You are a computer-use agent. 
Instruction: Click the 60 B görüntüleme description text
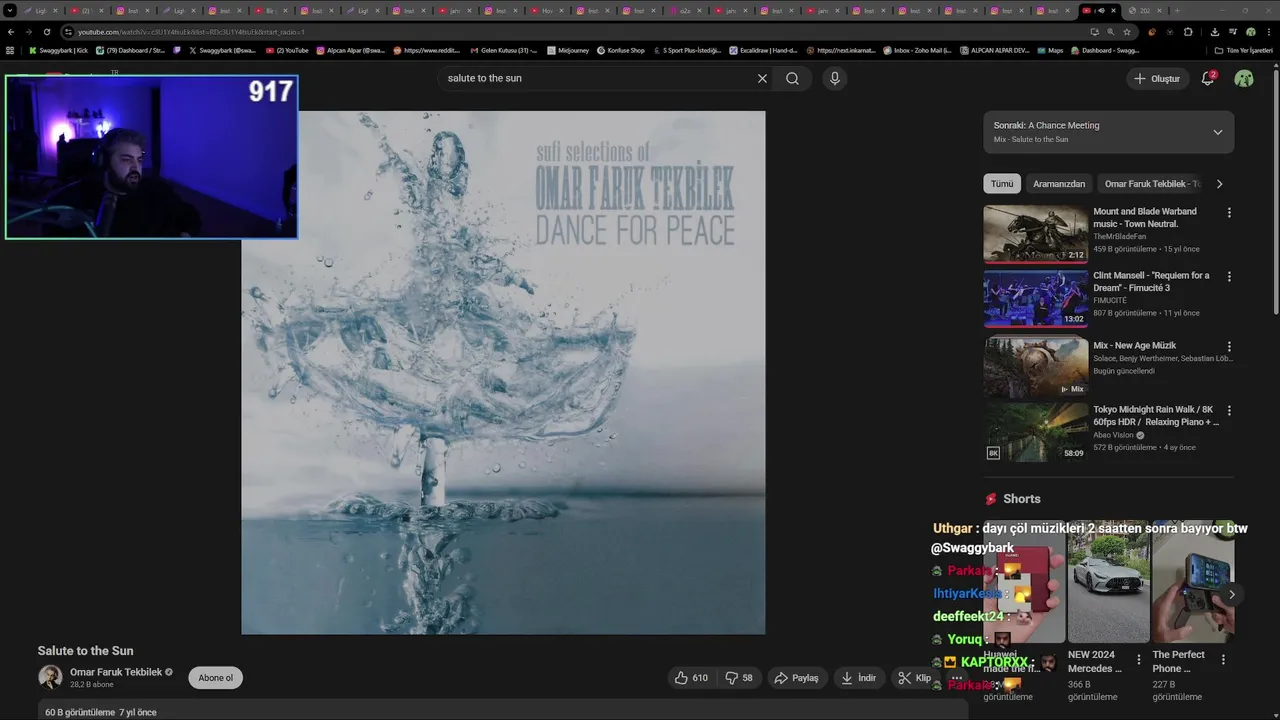100,712
